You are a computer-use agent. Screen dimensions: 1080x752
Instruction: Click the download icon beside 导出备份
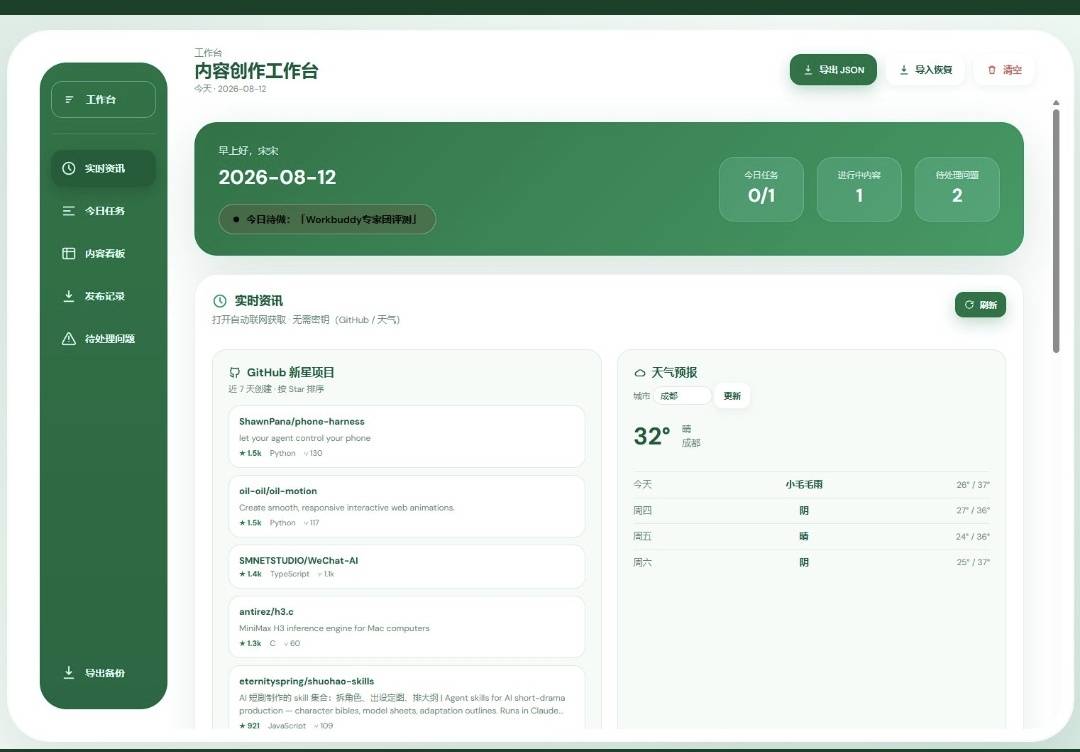tap(69, 672)
